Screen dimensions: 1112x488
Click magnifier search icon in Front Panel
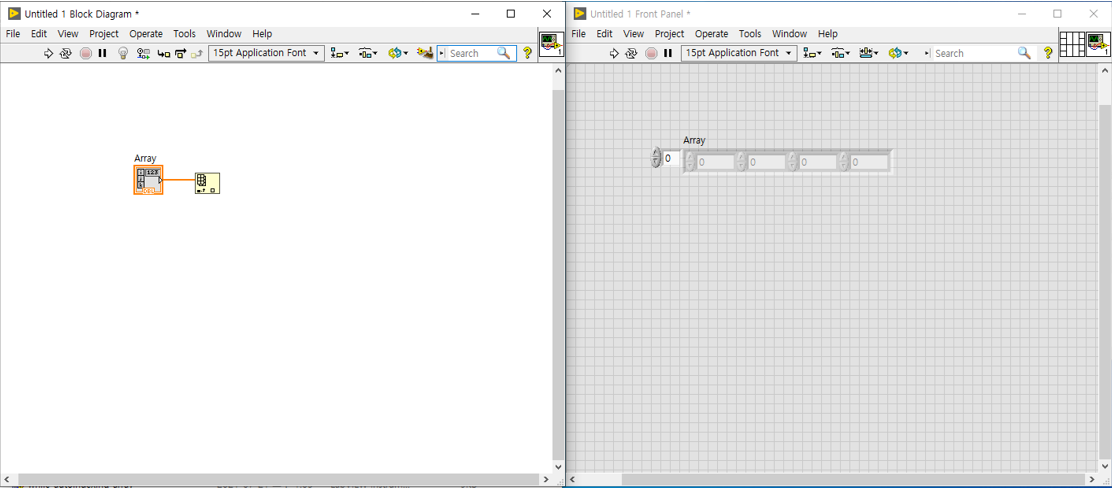tap(1023, 53)
